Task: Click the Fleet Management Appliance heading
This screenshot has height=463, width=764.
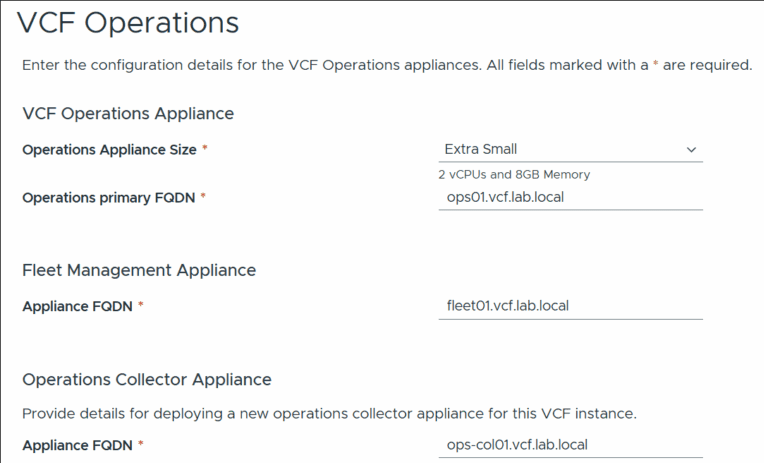Action: point(139,270)
